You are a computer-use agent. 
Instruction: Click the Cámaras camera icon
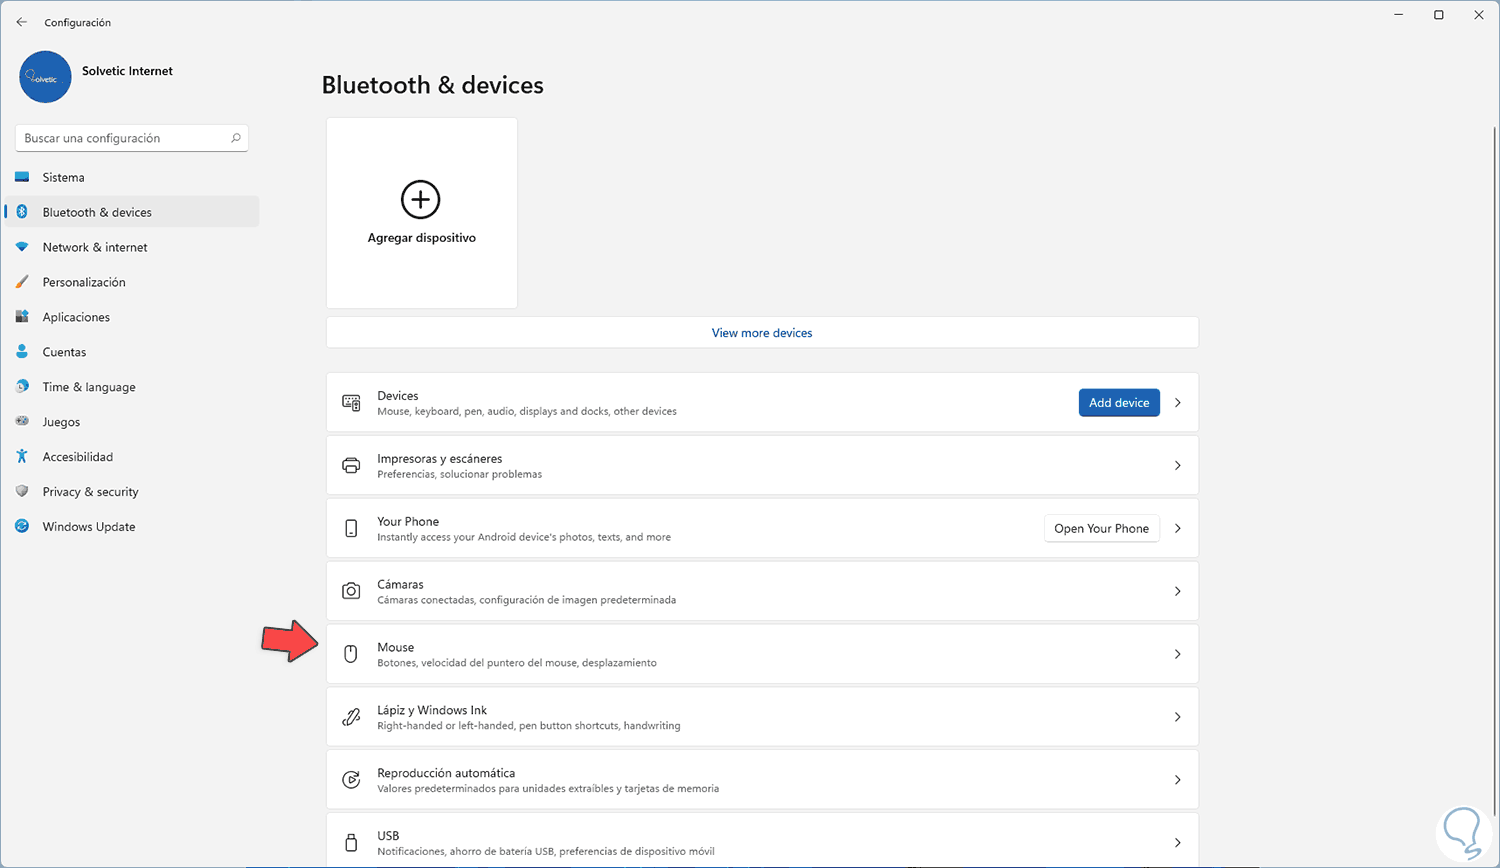coord(351,591)
